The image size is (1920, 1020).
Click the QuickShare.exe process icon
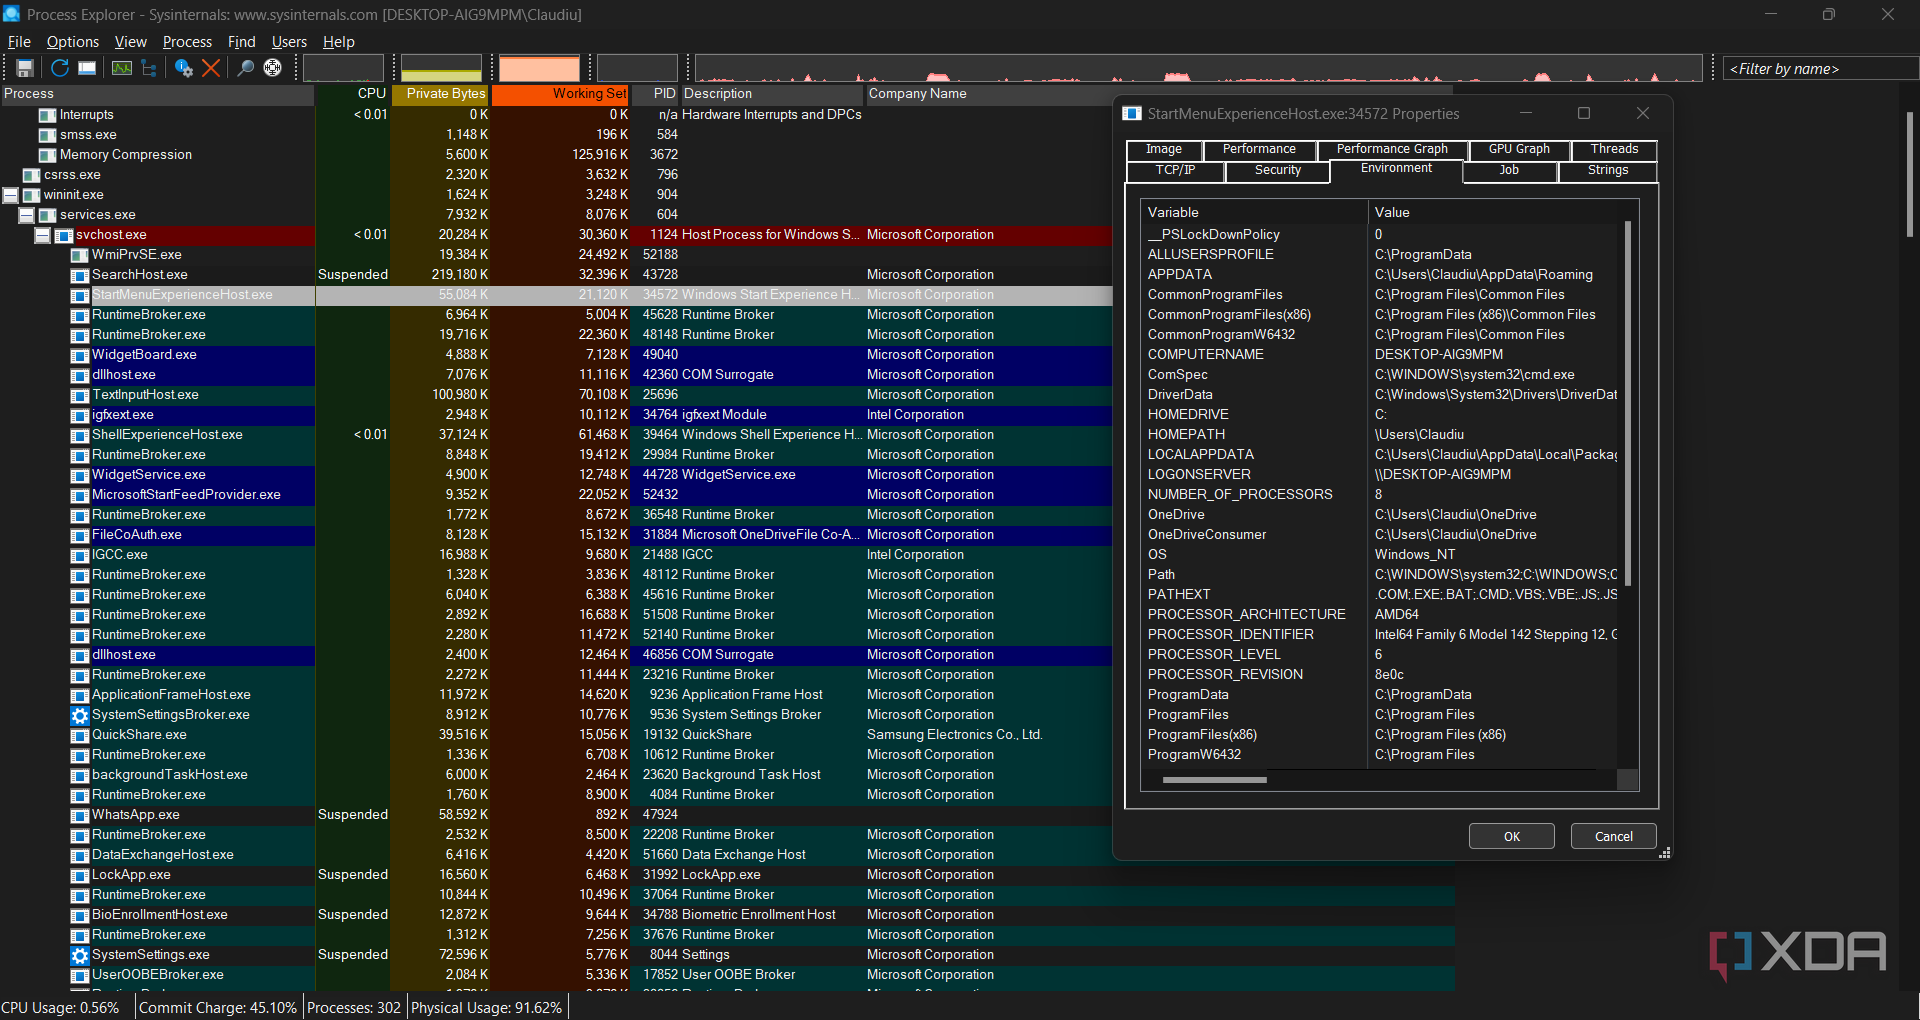[80, 735]
